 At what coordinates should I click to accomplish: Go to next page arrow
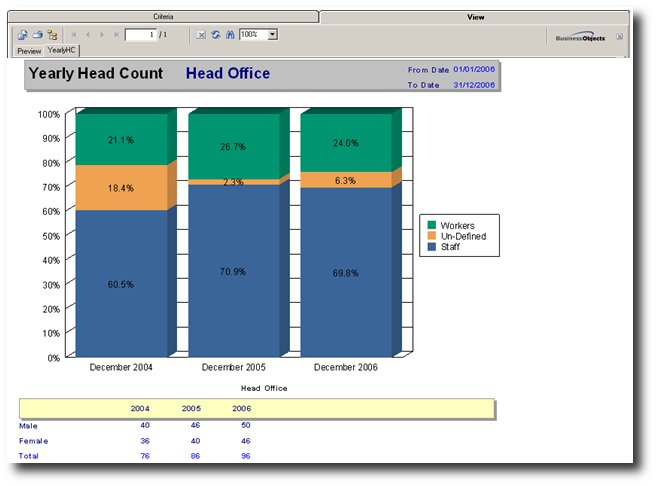[x=102, y=35]
